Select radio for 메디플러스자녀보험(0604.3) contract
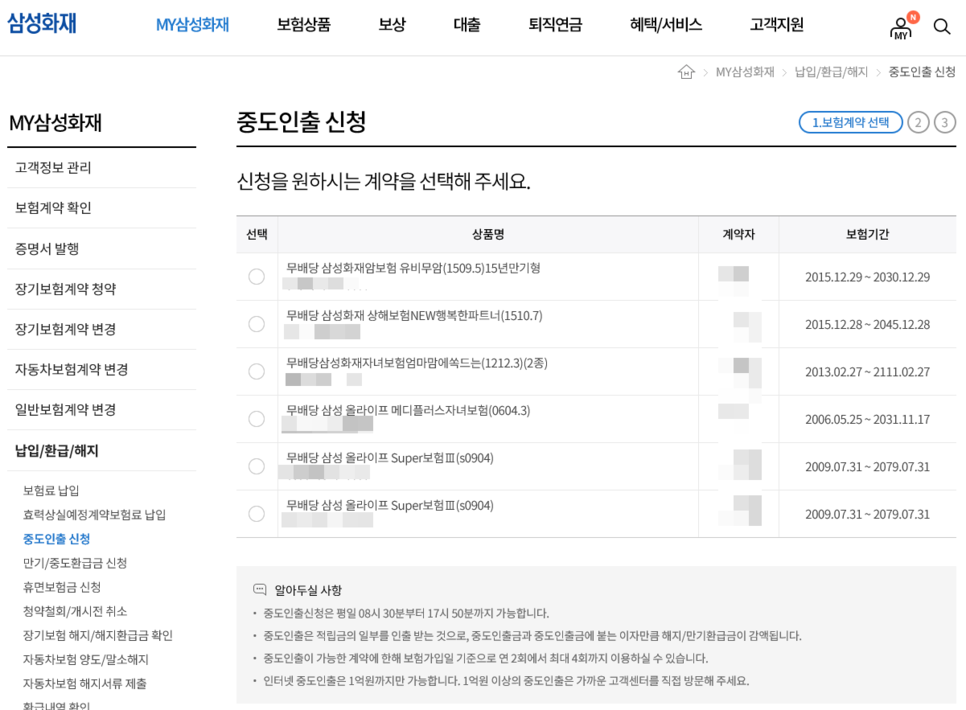The image size is (966, 710). [256, 419]
